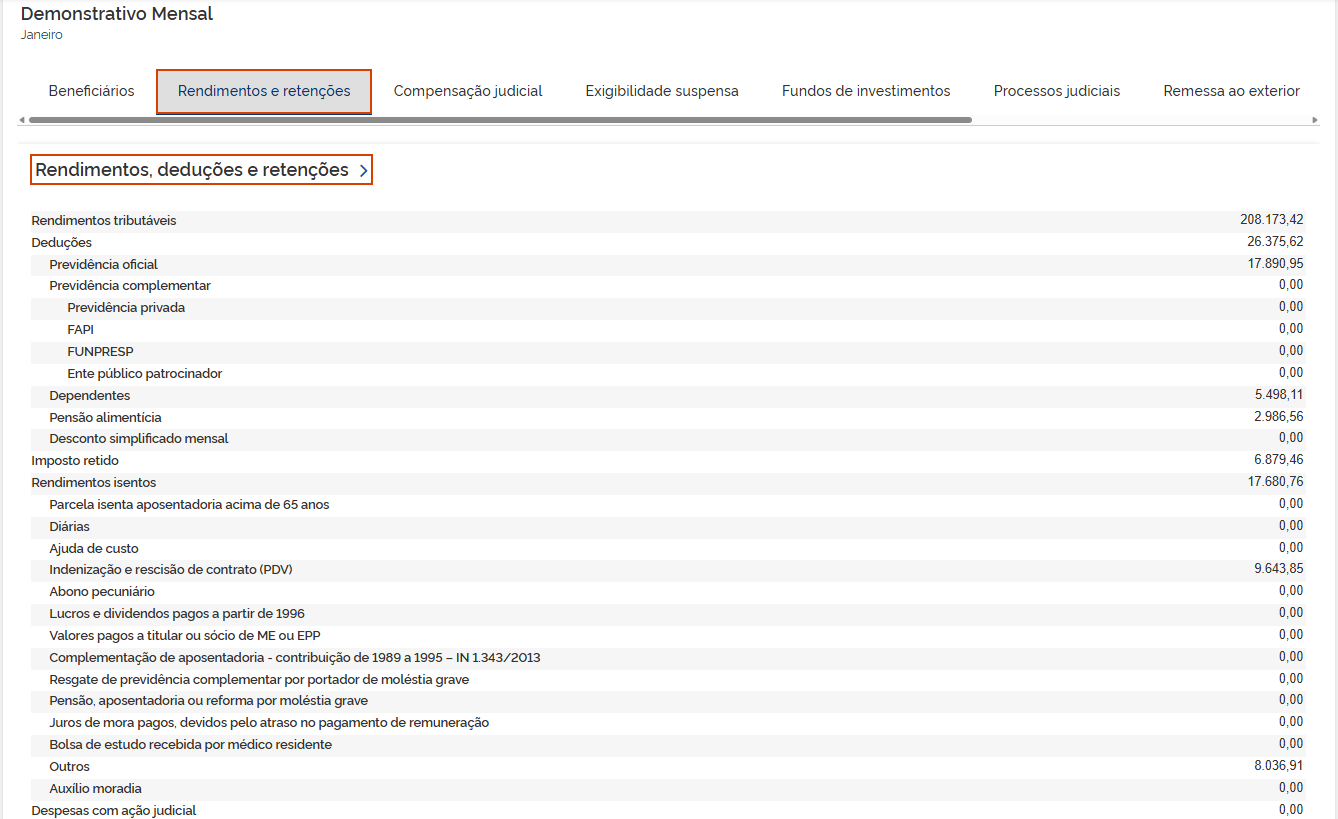Select the Rendimentos isentos row label
Screen dimensions: 1338x819
[94, 483]
